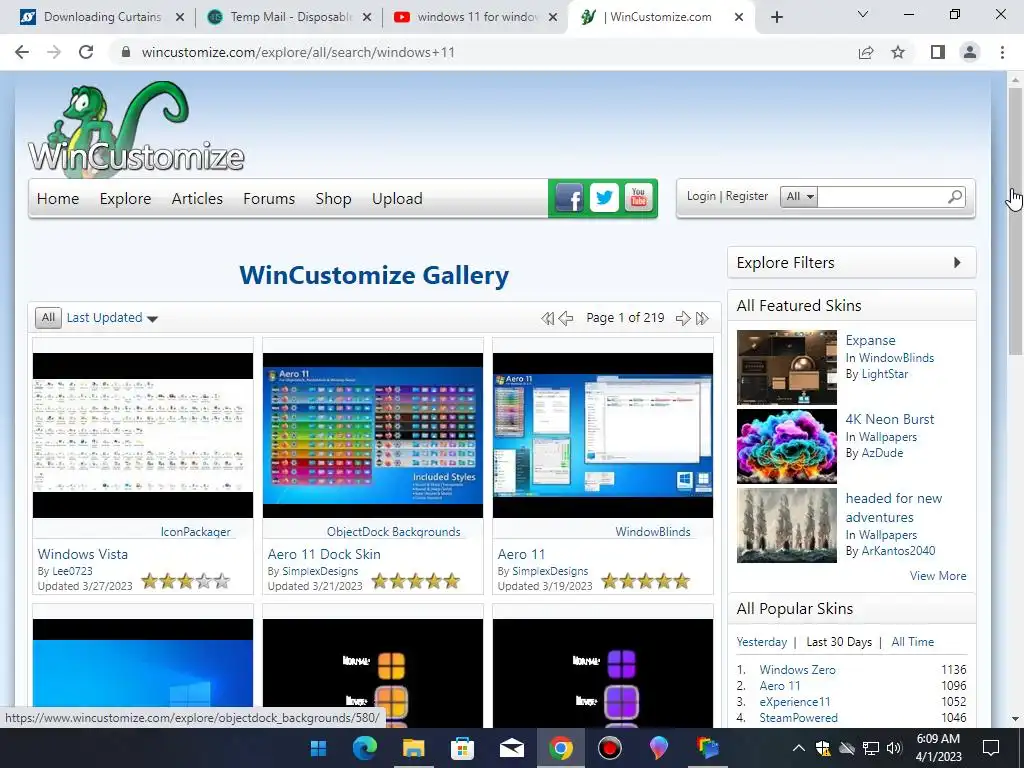Open Forums menu item

coord(269,199)
